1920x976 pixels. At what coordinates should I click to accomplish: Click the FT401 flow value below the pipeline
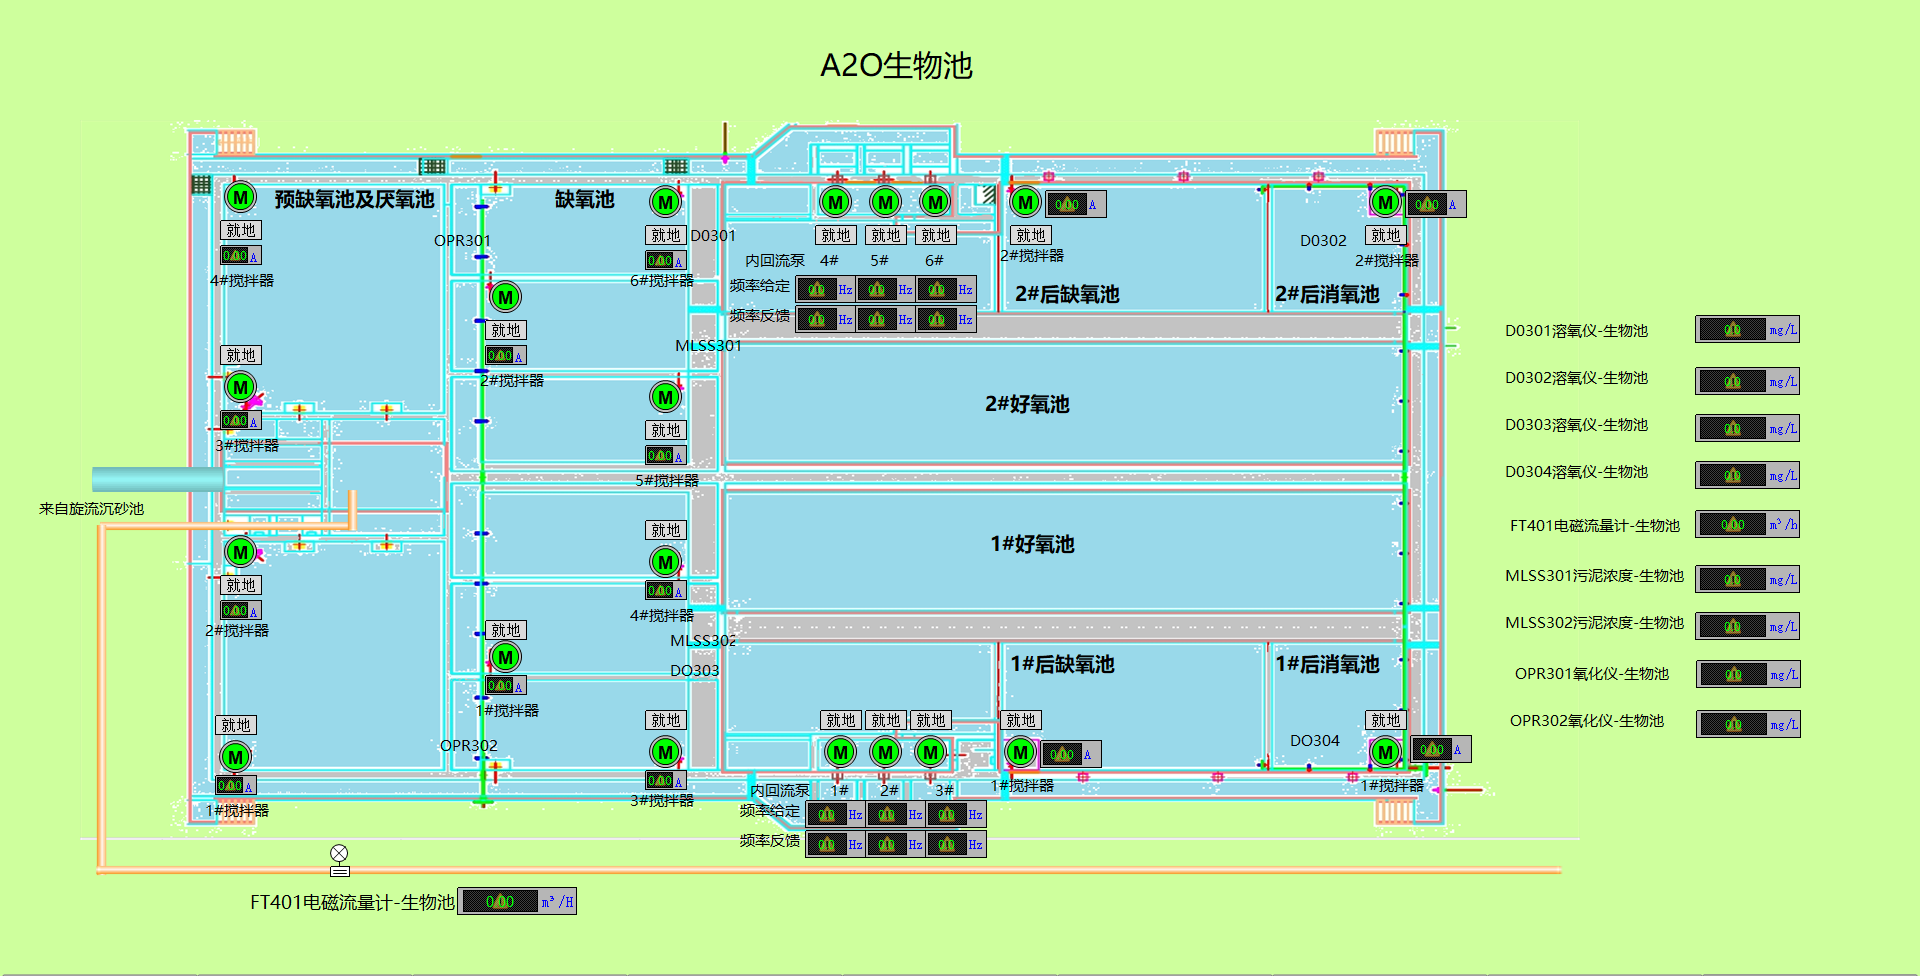click(x=516, y=901)
